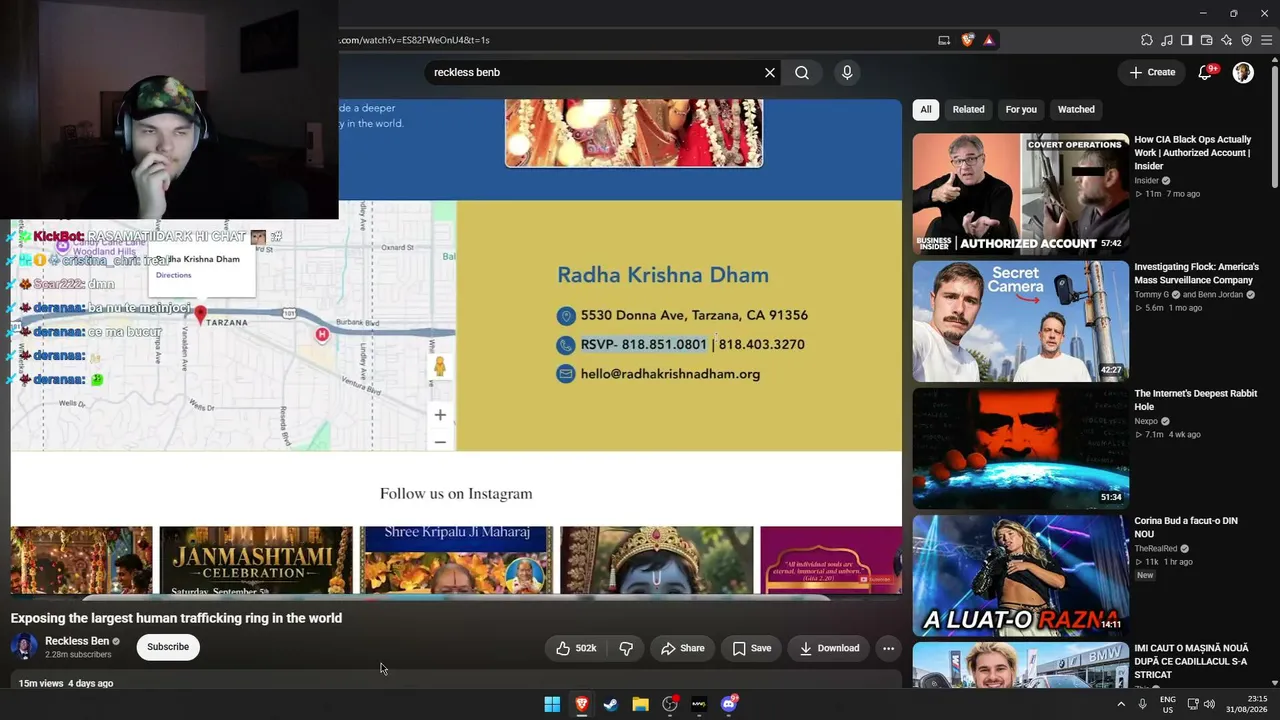
Task: Open the media control music note icon
Action: [1167, 40]
